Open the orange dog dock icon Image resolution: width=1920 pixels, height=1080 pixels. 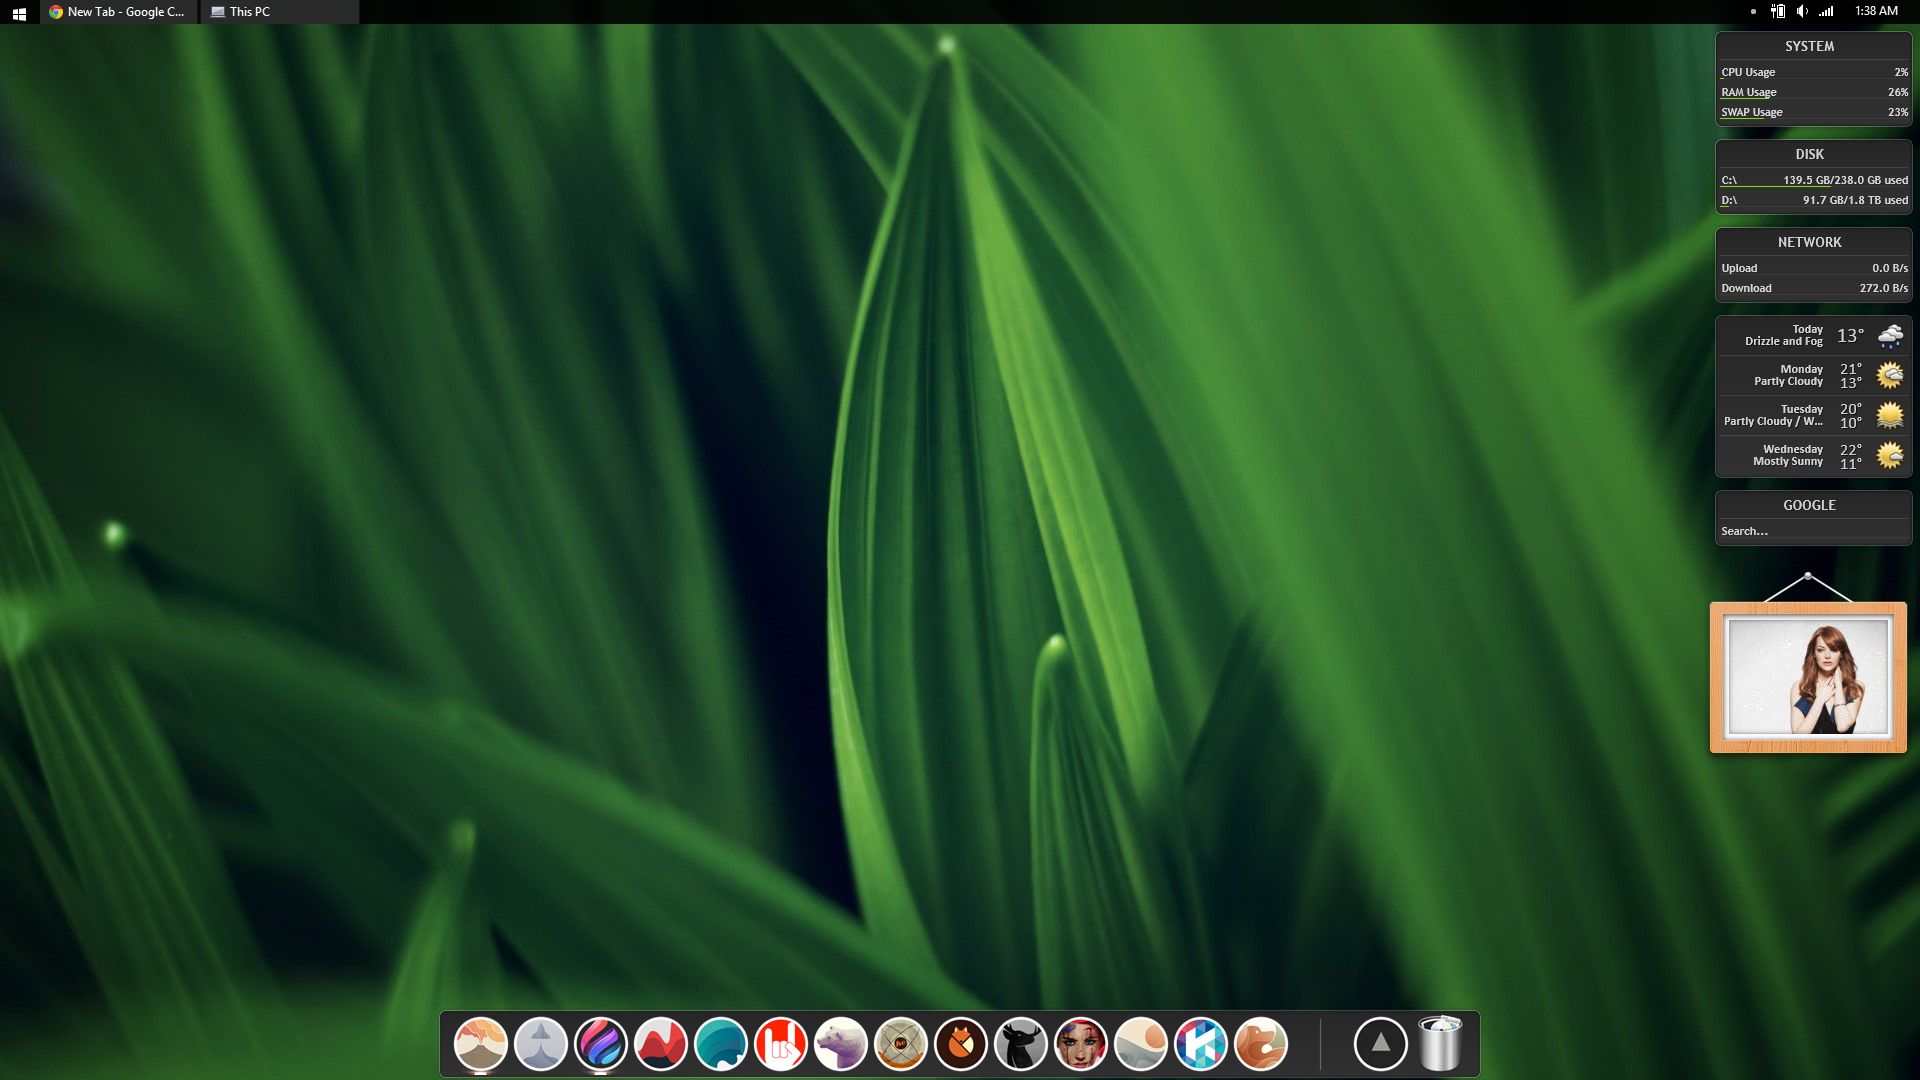click(1260, 1044)
